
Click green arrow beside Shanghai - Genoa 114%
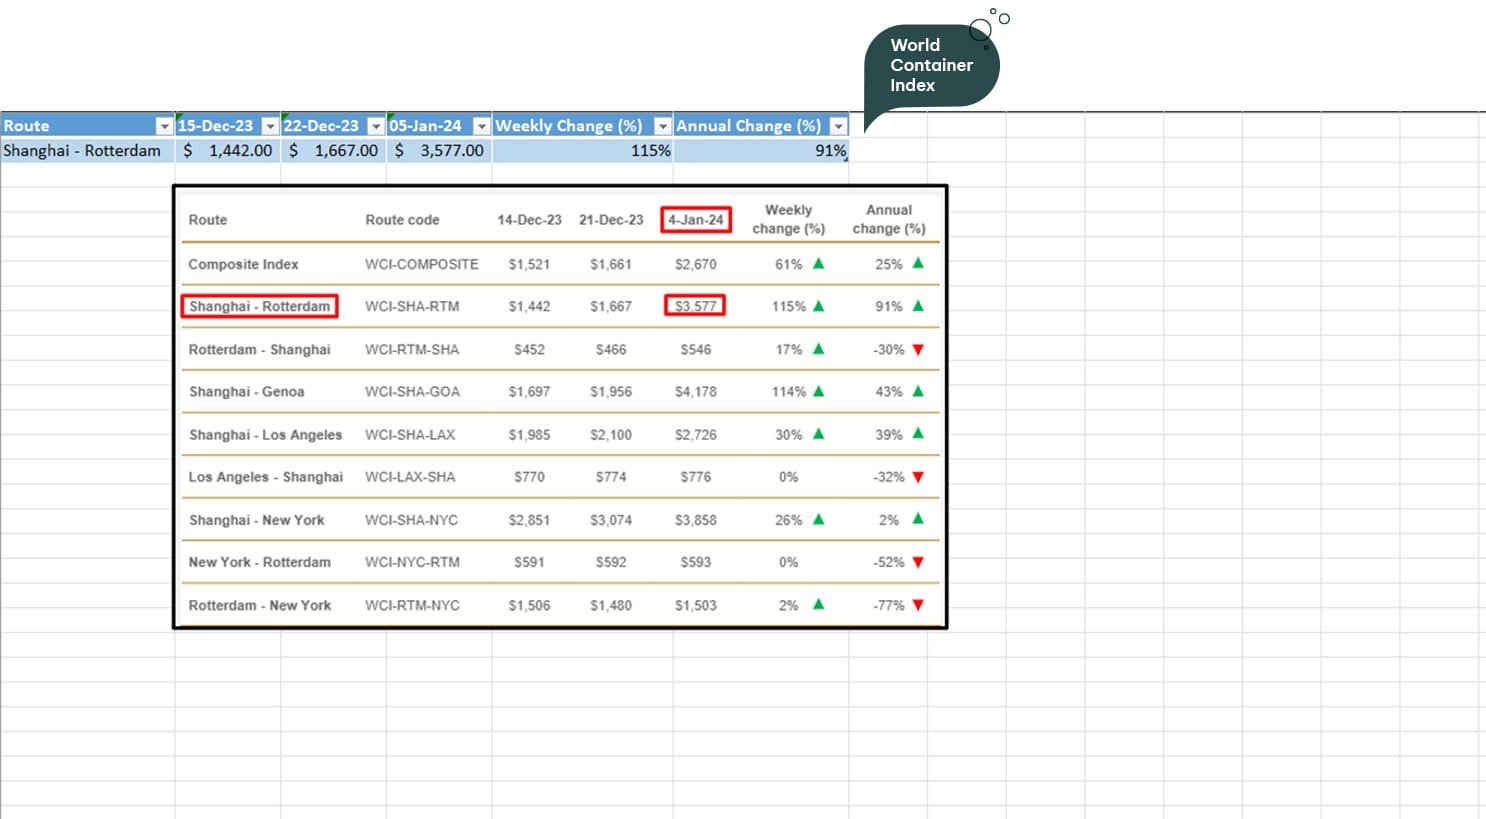click(818, 392)
